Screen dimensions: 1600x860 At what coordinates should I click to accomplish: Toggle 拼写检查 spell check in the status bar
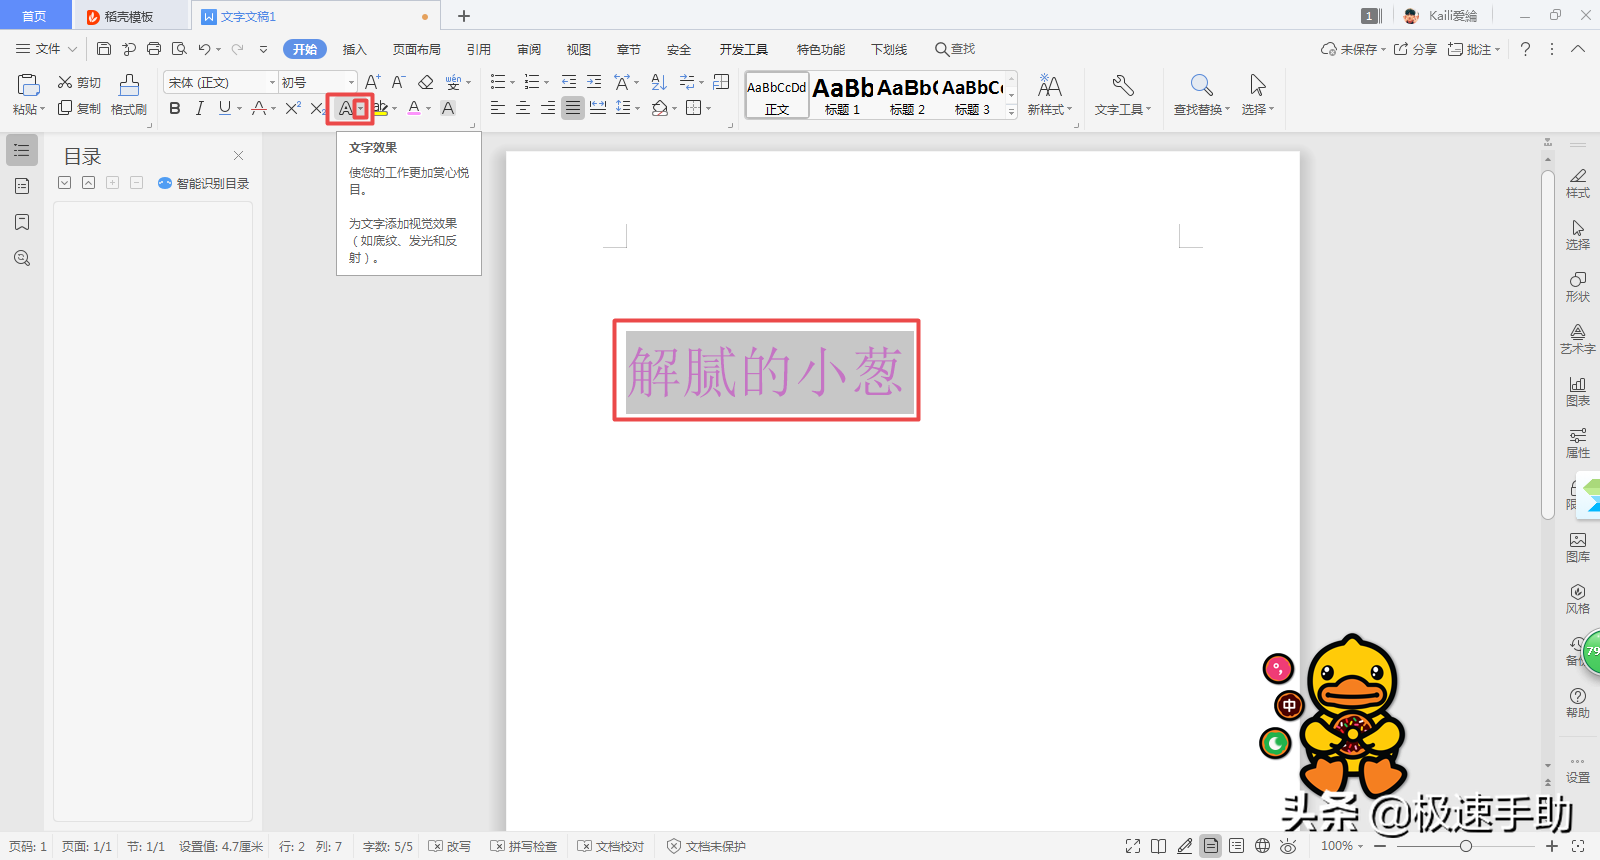(x=524, y=846)
